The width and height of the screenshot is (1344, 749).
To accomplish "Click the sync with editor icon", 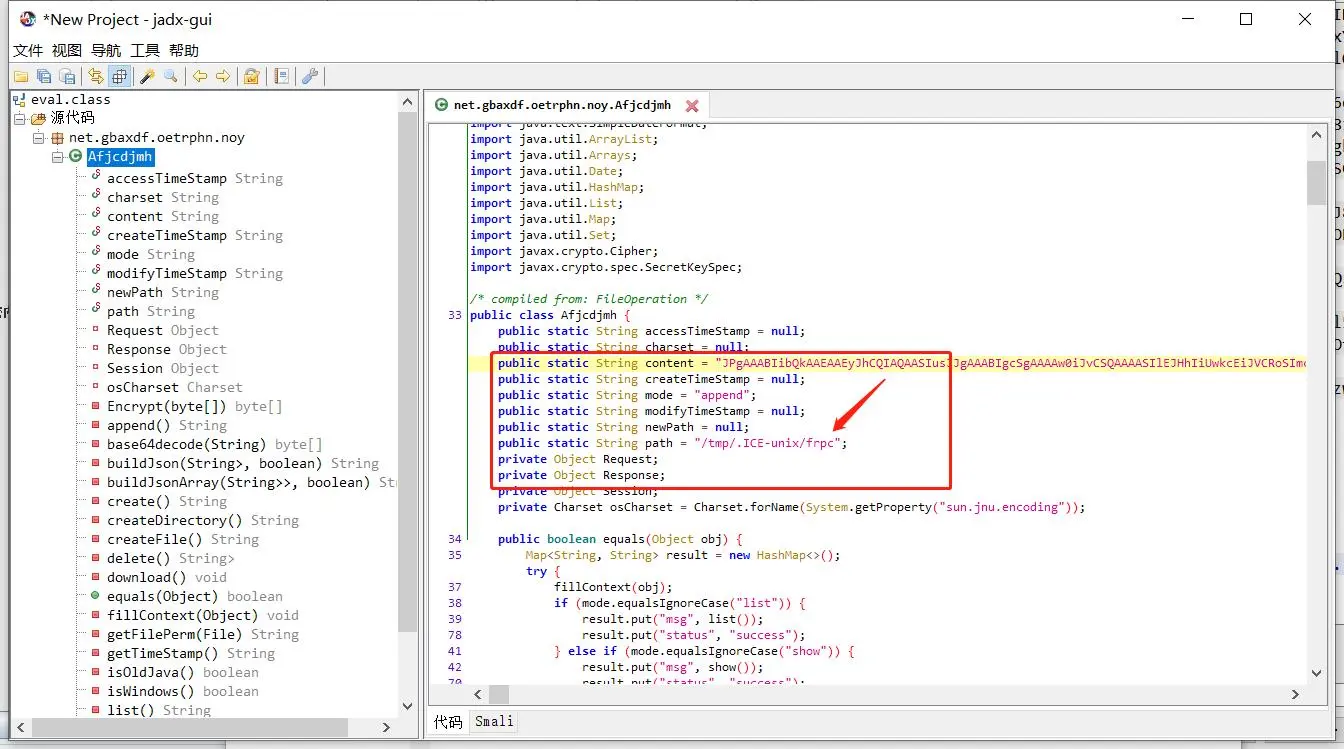I will (x=96, y=76).
